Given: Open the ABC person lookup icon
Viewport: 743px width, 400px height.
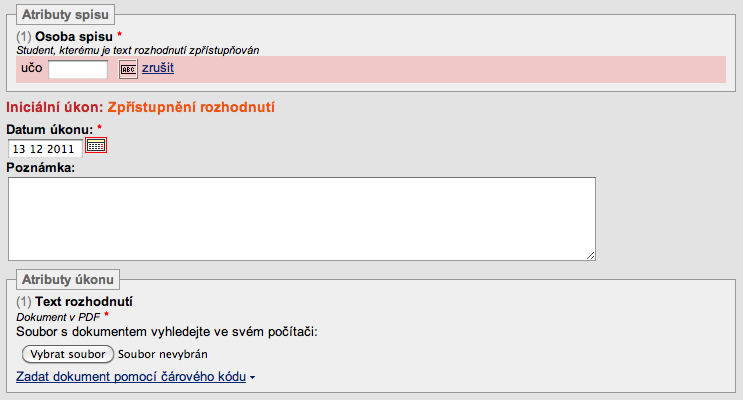Looking at the screenshot, I should tap(128, 69).
